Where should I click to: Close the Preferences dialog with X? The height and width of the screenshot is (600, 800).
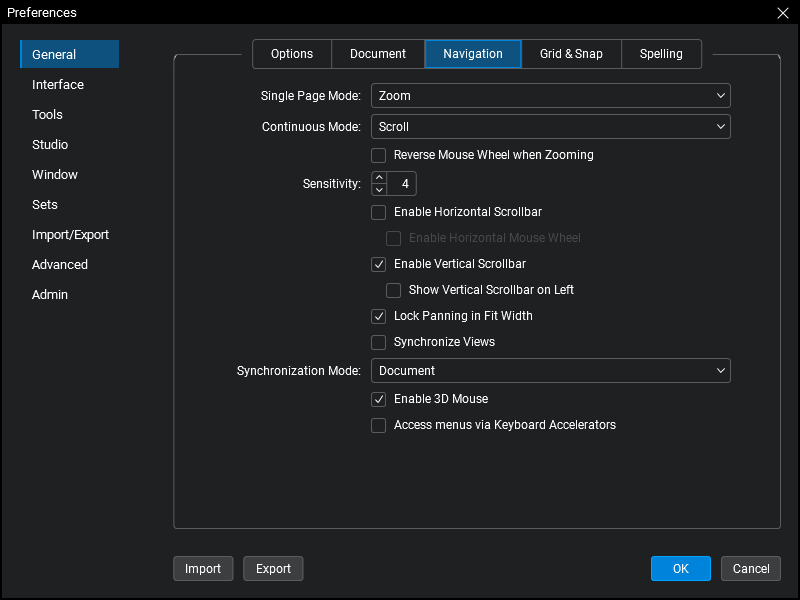click(783, 13)
